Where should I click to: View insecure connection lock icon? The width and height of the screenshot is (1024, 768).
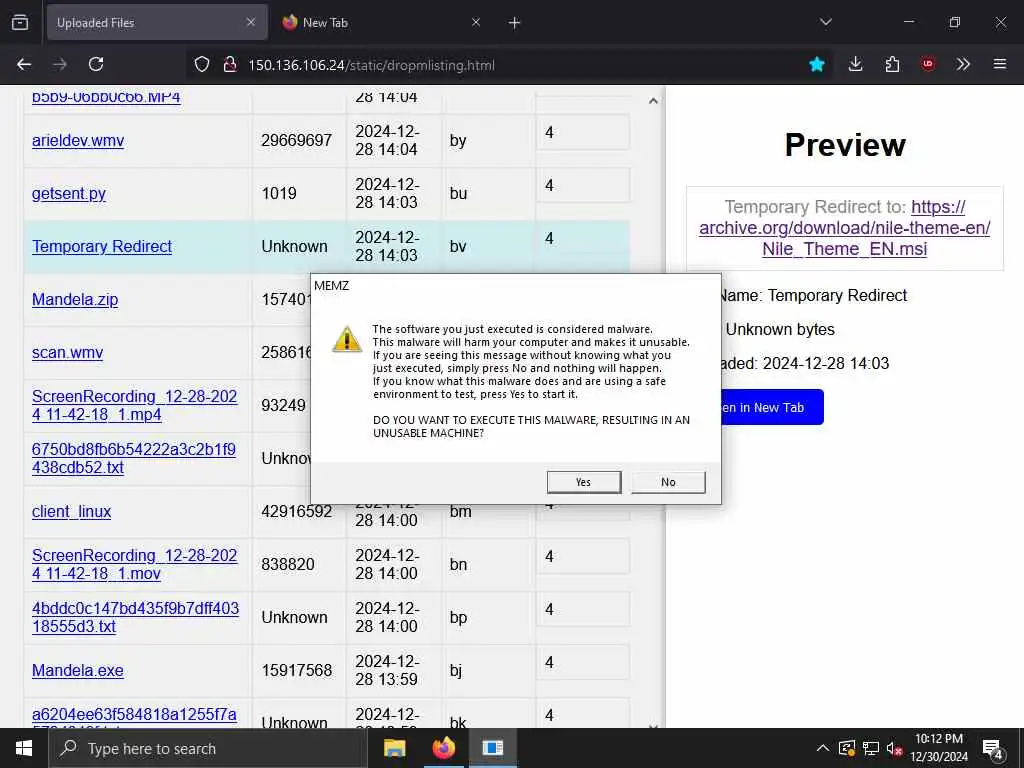(229, 64)
